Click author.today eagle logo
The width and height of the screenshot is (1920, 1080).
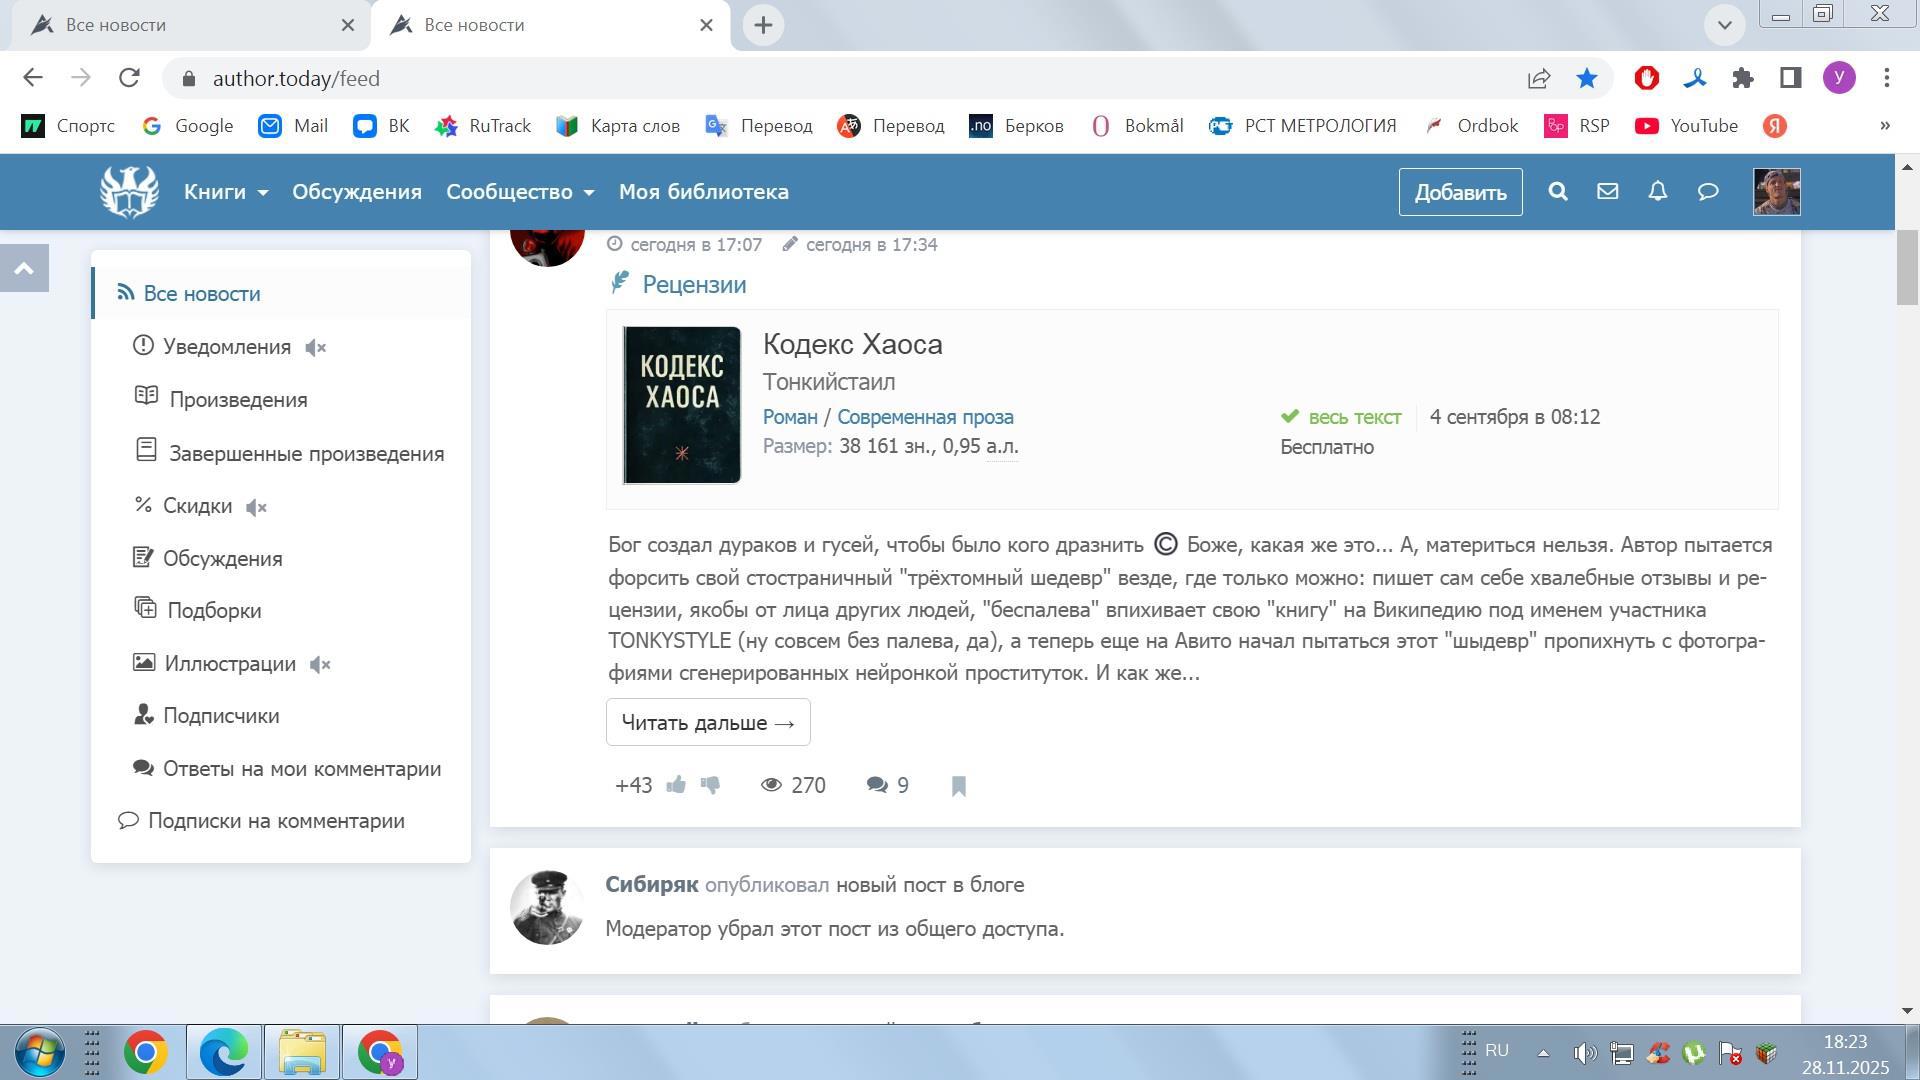click(x=129, y=191)
